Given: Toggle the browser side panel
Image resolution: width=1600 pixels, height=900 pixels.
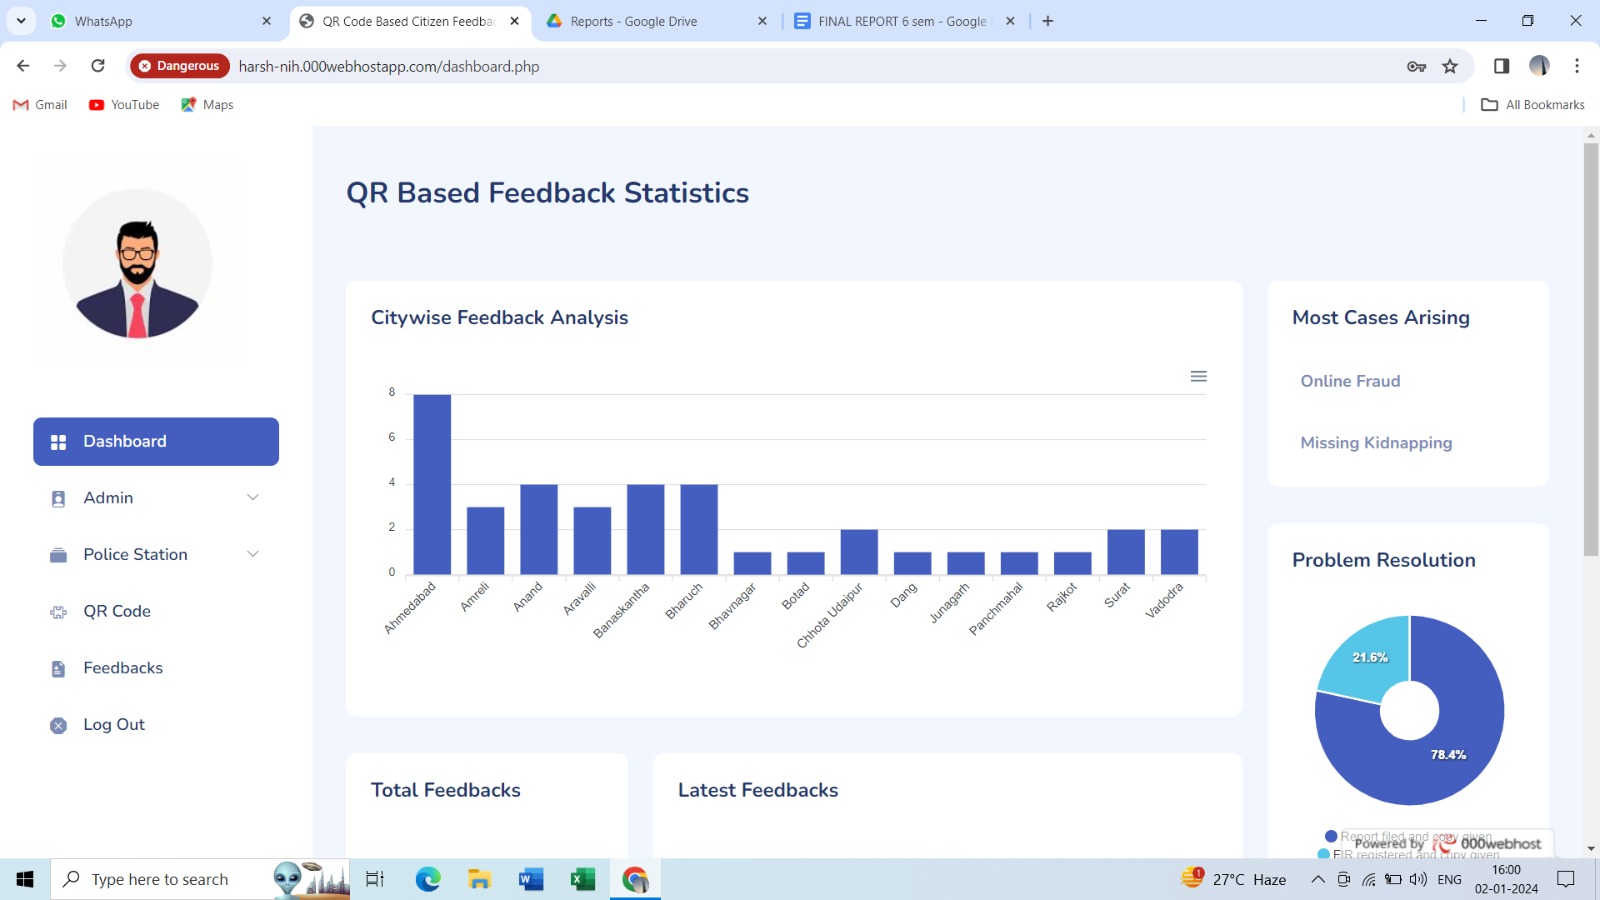Looking at the screenshot, I should 1501,66.
